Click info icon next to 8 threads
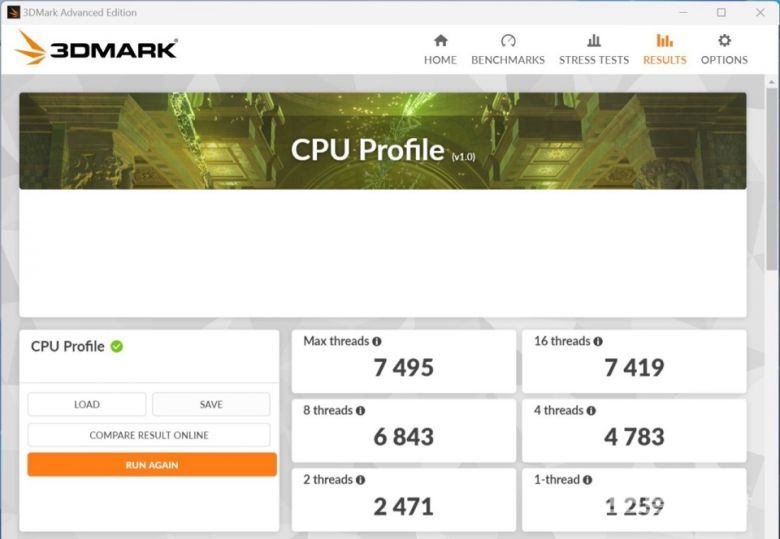The height and width of the screenshot is (539, 780). (361, 411)
